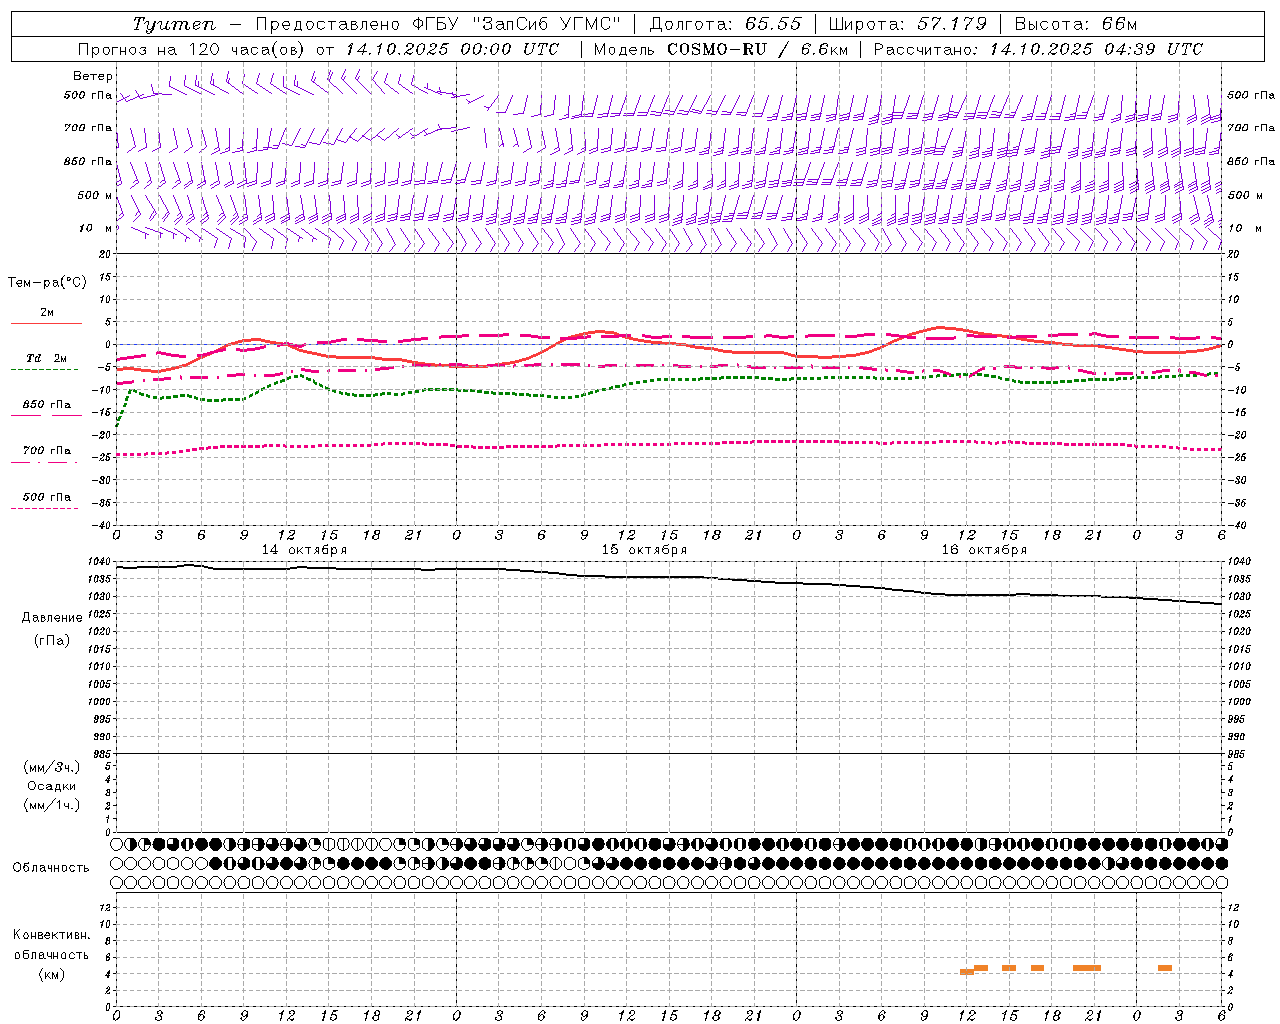1280x1024 pixels.
Task: Select the text Предоставлено ФГБУ "ЗапСиб УГМС"
Action: click(x=438, y=24)
